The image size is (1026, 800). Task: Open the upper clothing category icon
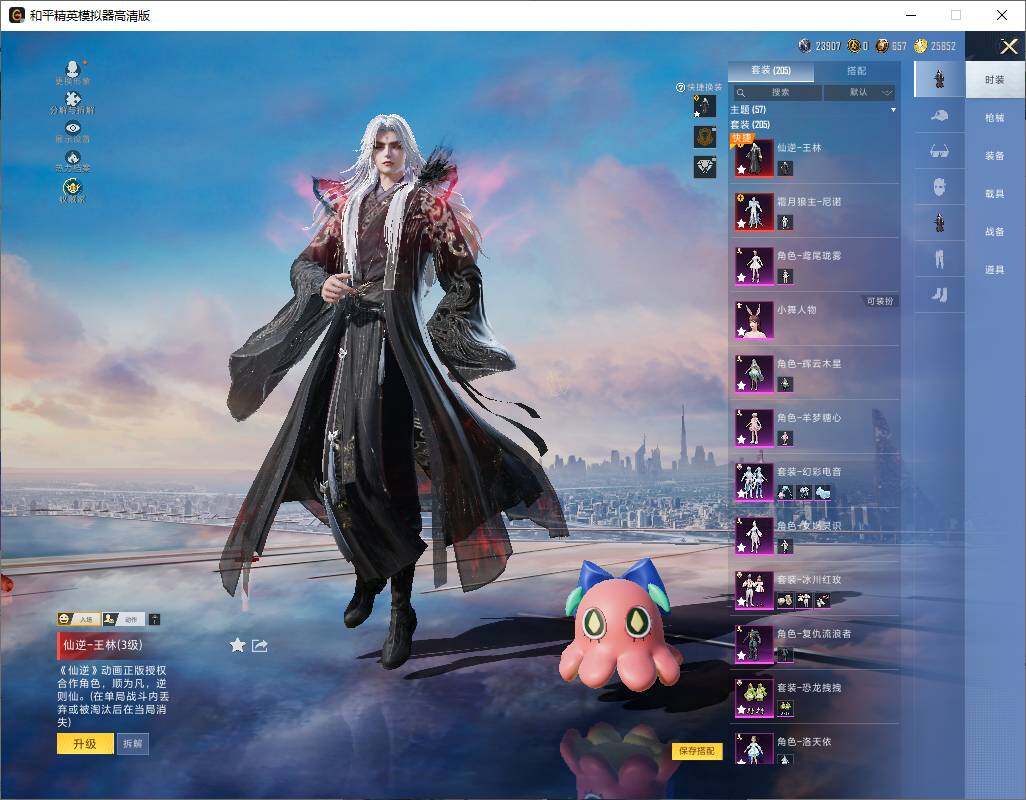click(940, 224)
